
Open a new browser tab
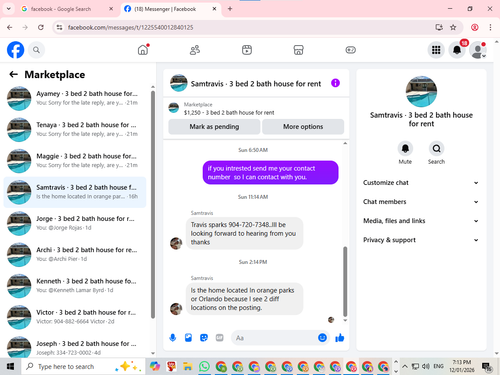[x=230, y=9]
